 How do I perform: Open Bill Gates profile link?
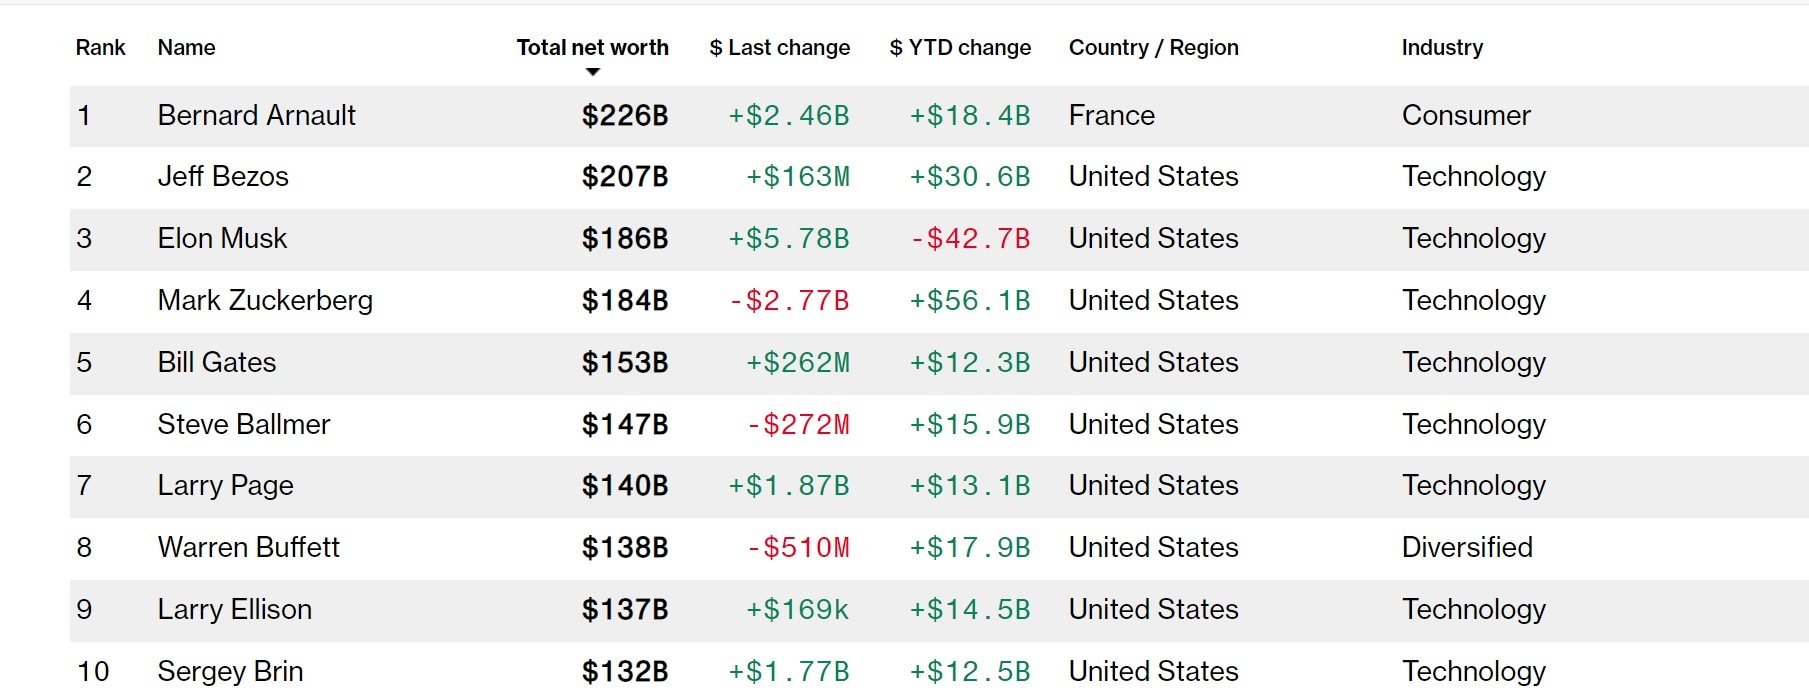[x=216, y=362]
